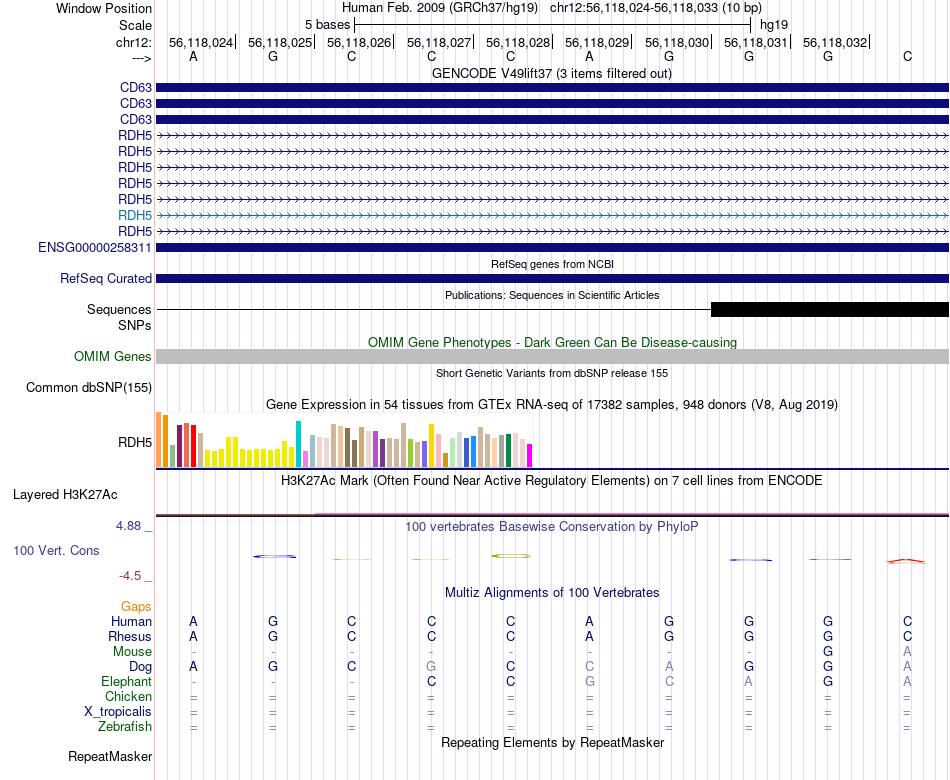Click the Window Position label
The height and width of the screenshot is (780, 950).
point(104,8)
